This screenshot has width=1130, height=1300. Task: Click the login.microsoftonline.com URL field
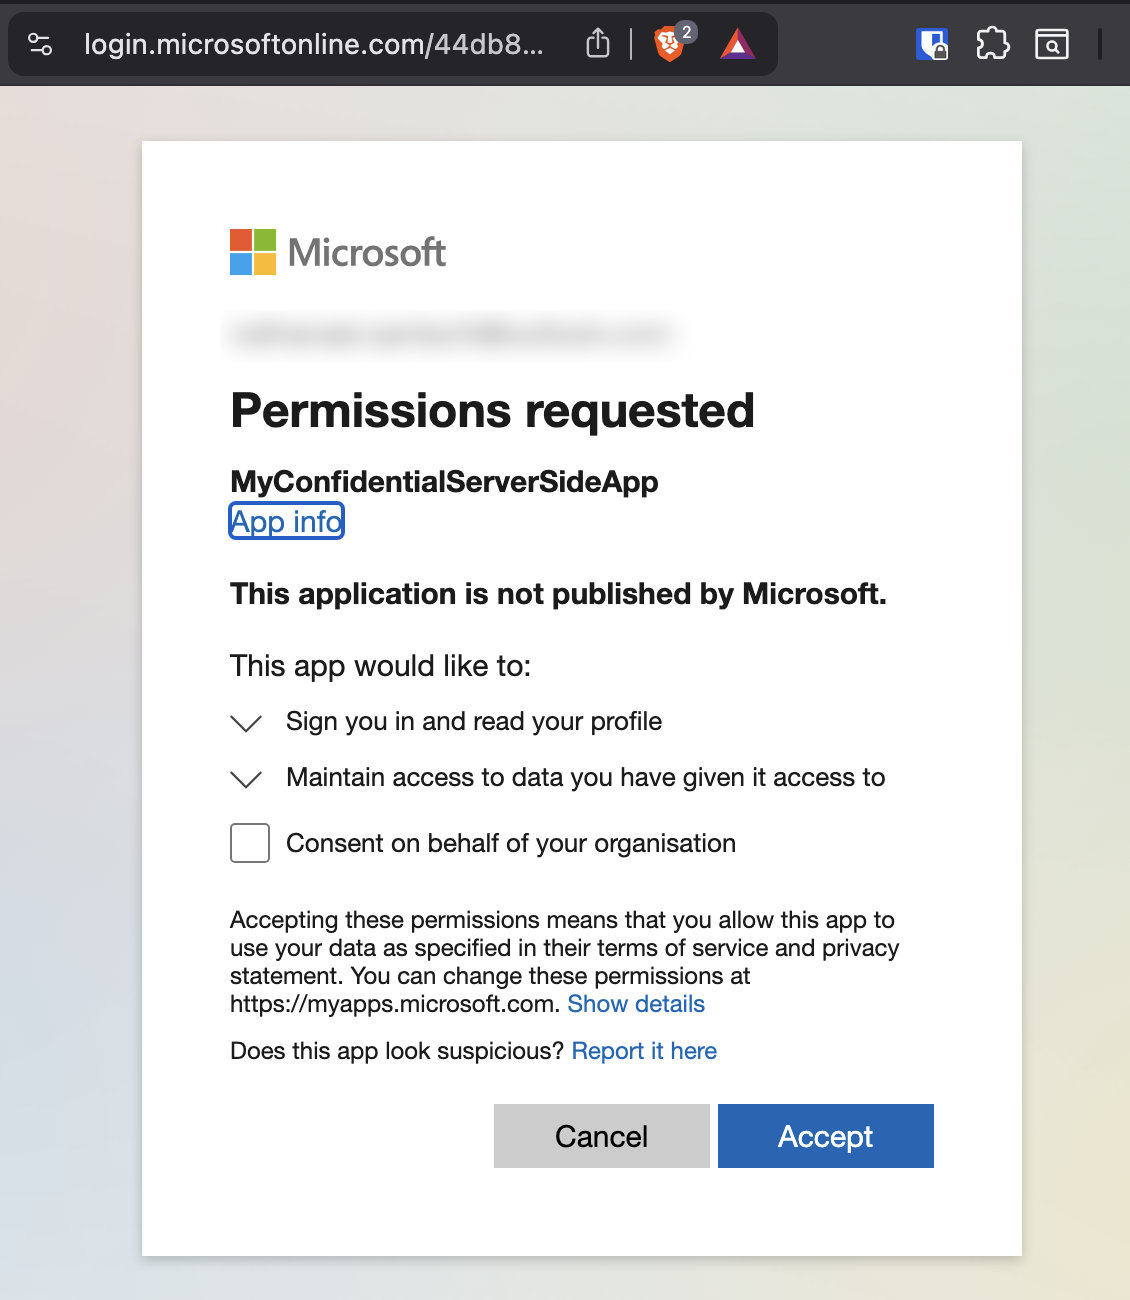(314, 44)
